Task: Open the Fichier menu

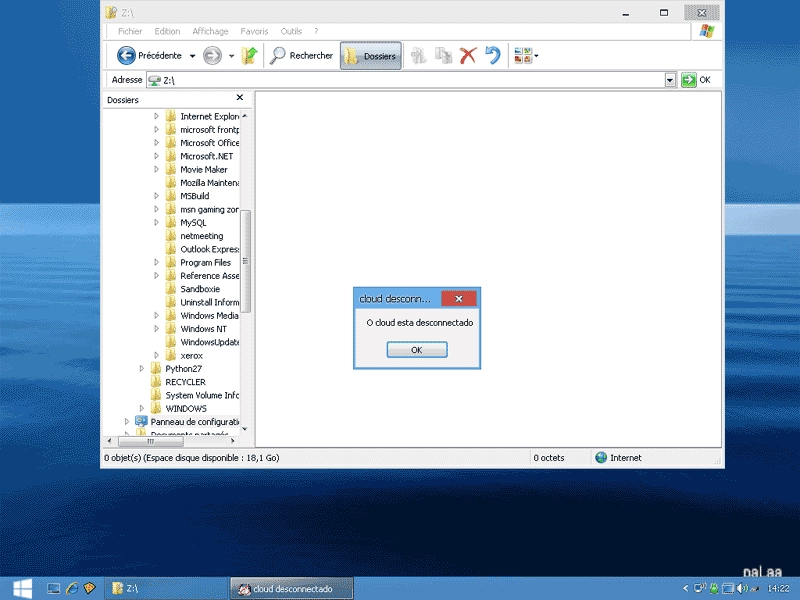Action: click(130, 31)
